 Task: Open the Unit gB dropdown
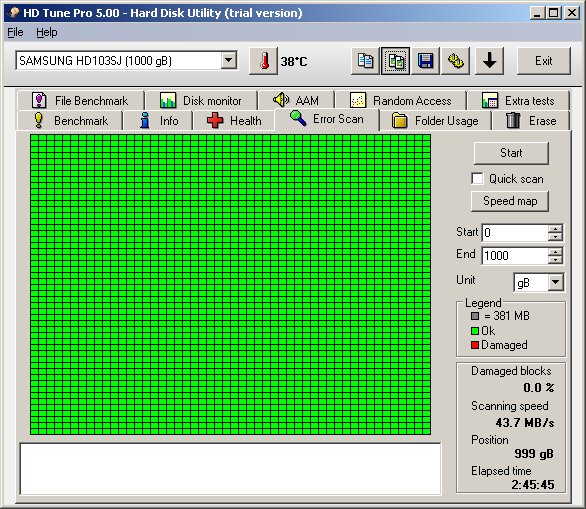click(x=556, y=282)
